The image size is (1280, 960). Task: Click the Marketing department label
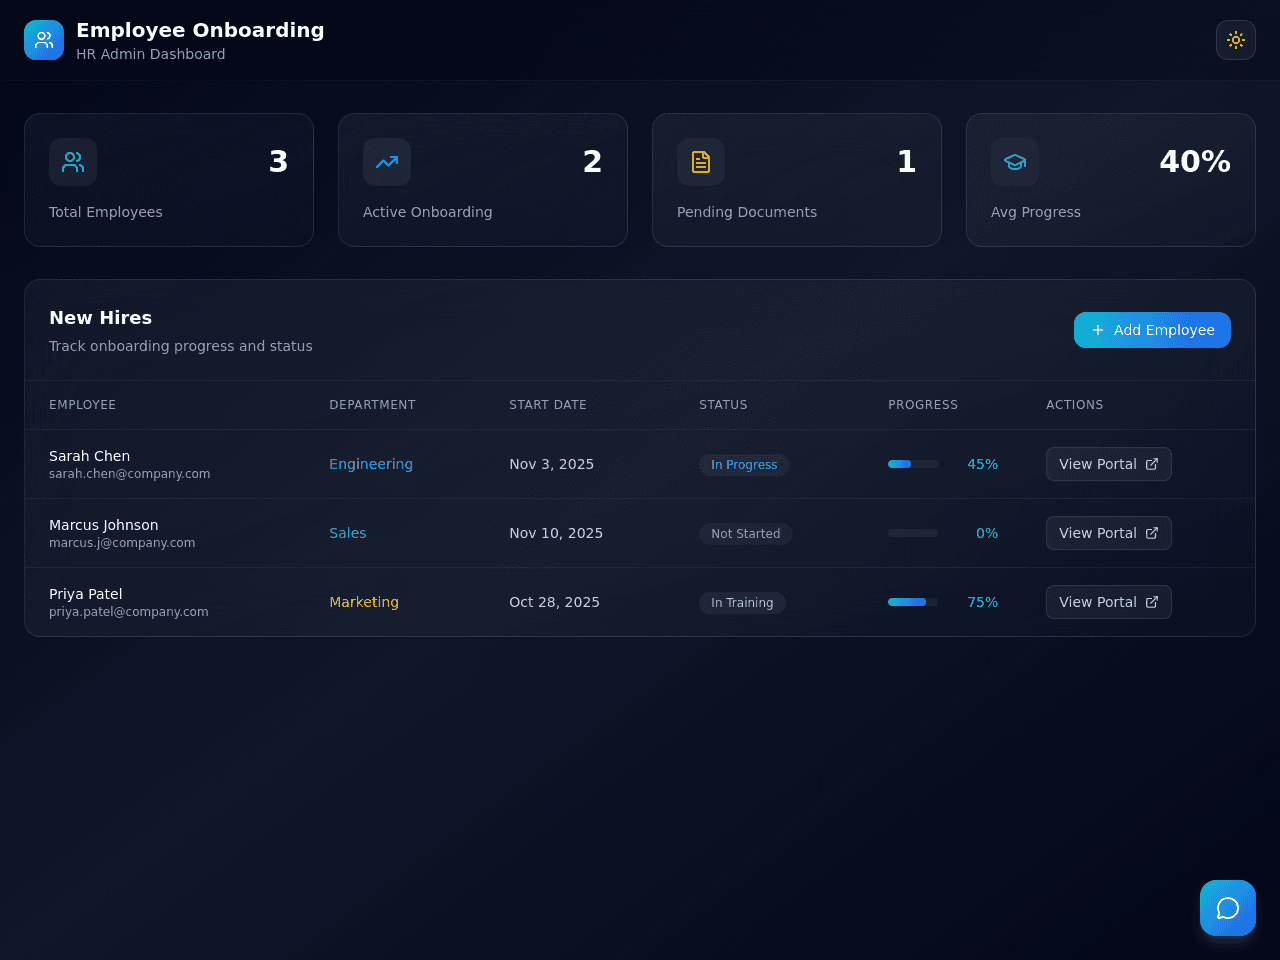pos(364,602)
